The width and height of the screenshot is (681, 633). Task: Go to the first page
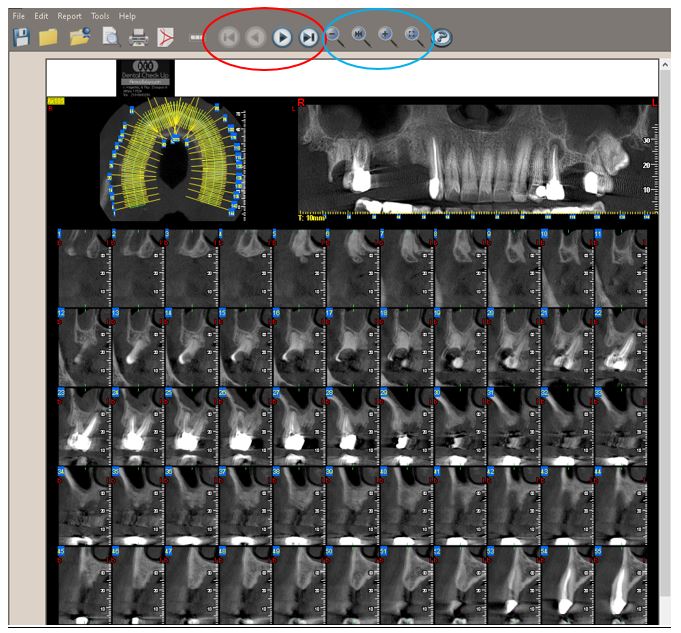(229, 38)
